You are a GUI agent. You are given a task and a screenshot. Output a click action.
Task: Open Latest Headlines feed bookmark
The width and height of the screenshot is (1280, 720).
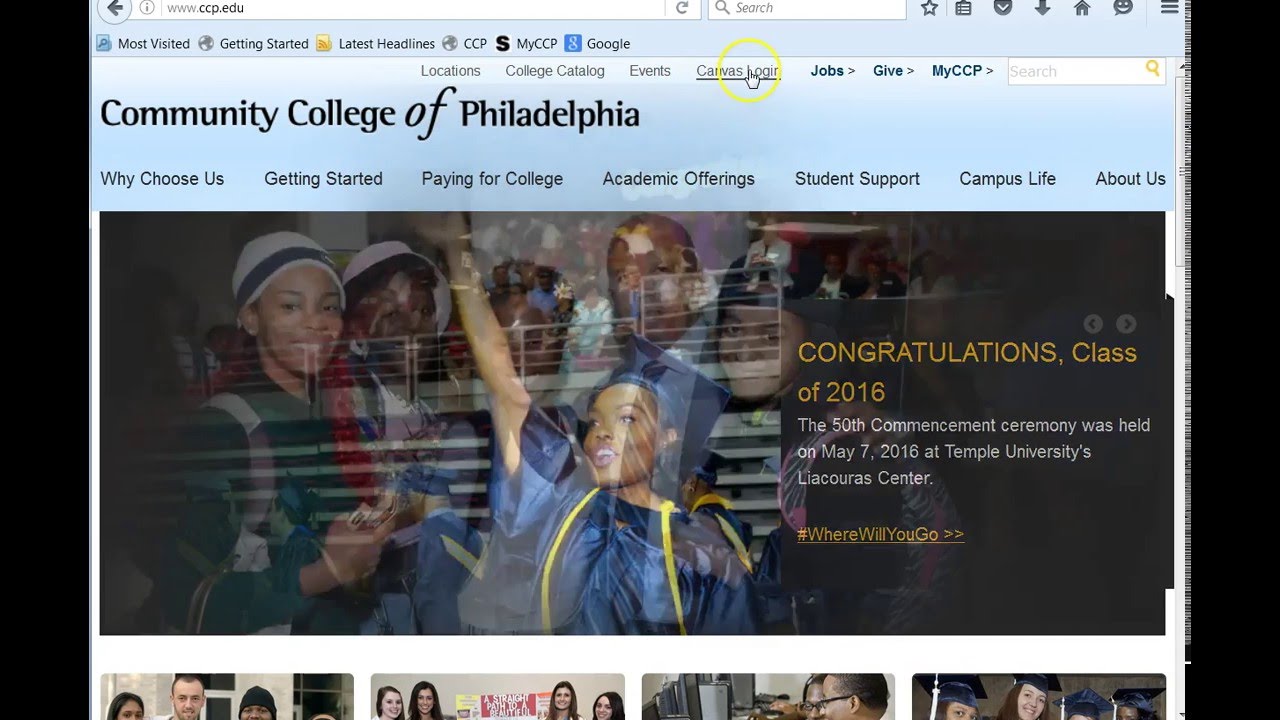pos(375,44)
